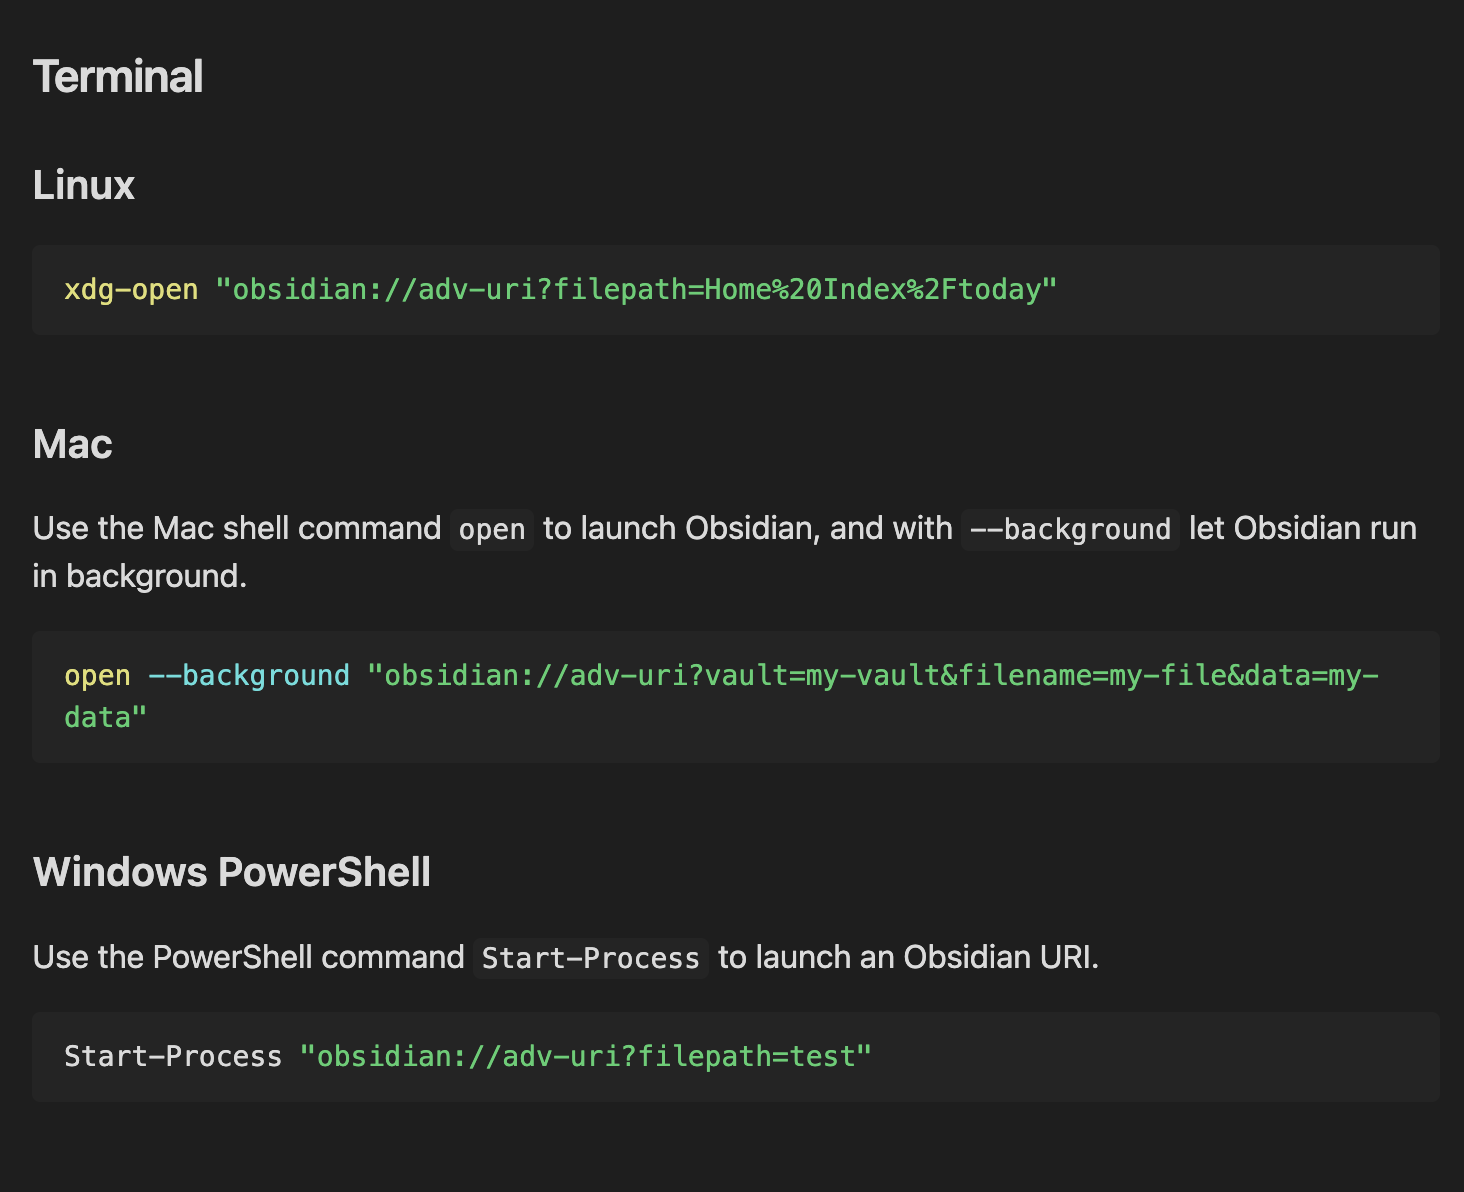The height and width of the screenshot is (1192, 1464).
Task: Click 'to launch Obsidian, and with' text
Action: (747, 528)
